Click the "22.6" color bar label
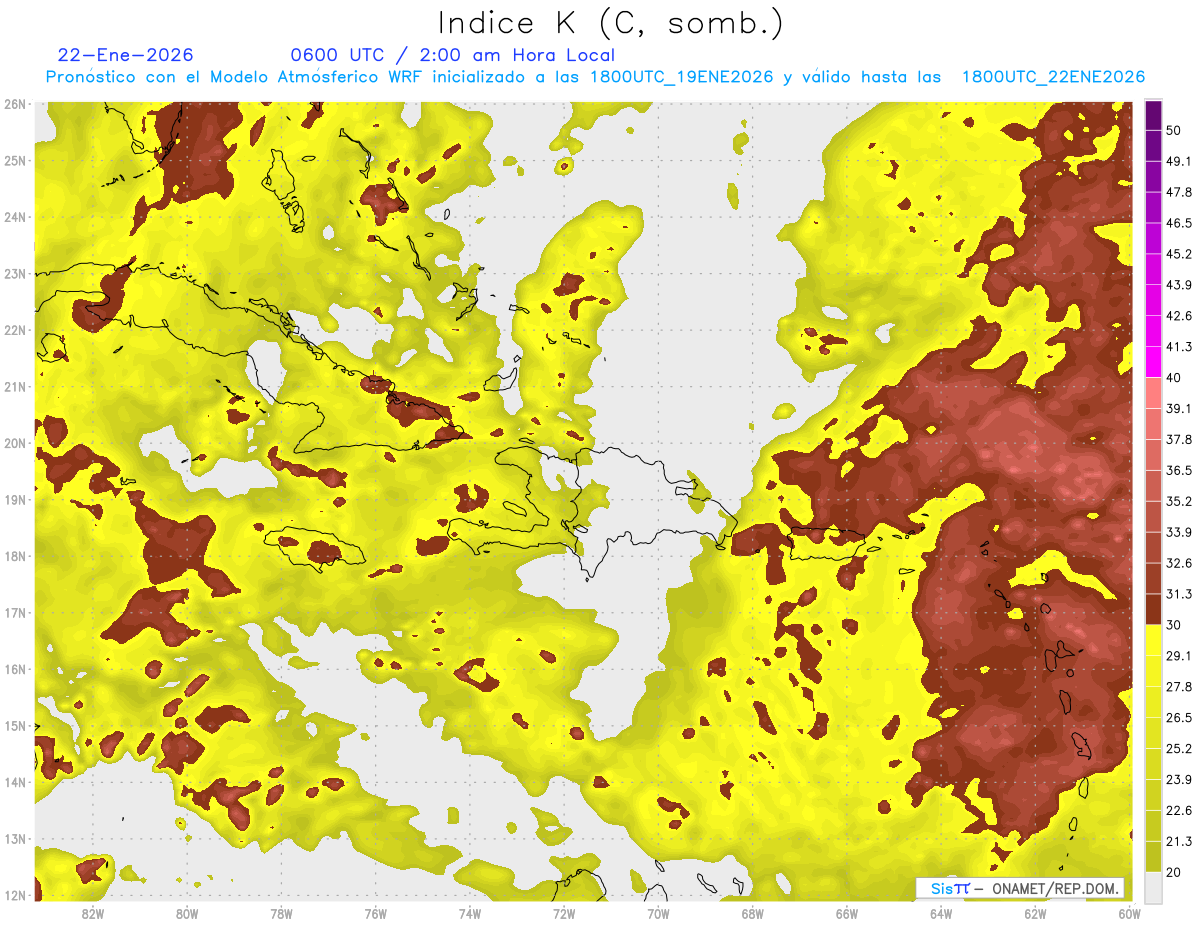Screen dimensions: 1200x927 point(1179,810)
